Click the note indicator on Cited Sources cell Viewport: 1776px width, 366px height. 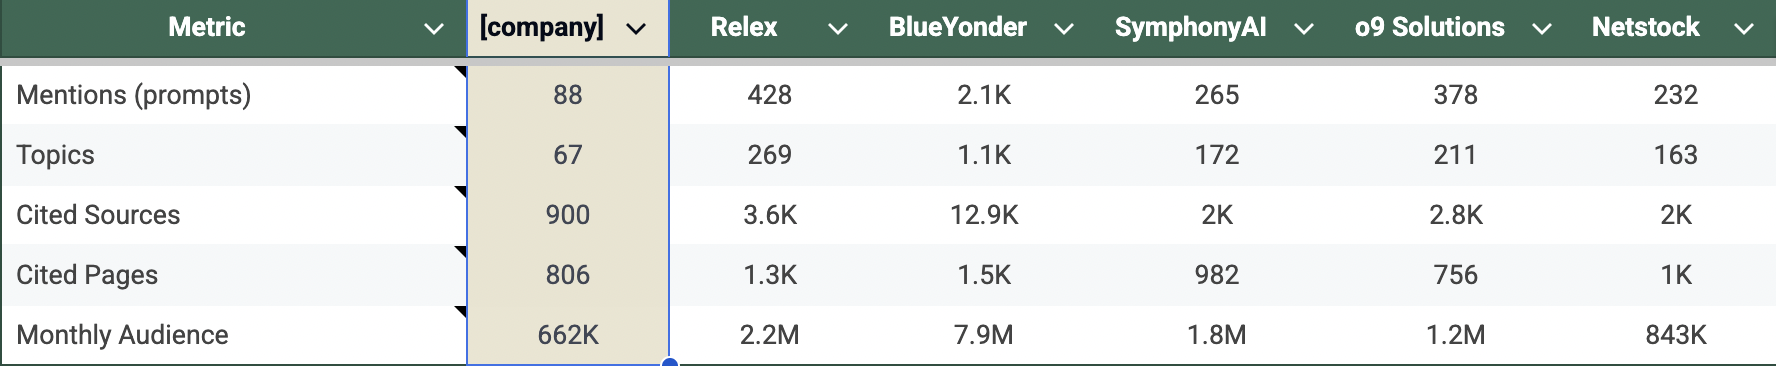(x=461, y=191)
